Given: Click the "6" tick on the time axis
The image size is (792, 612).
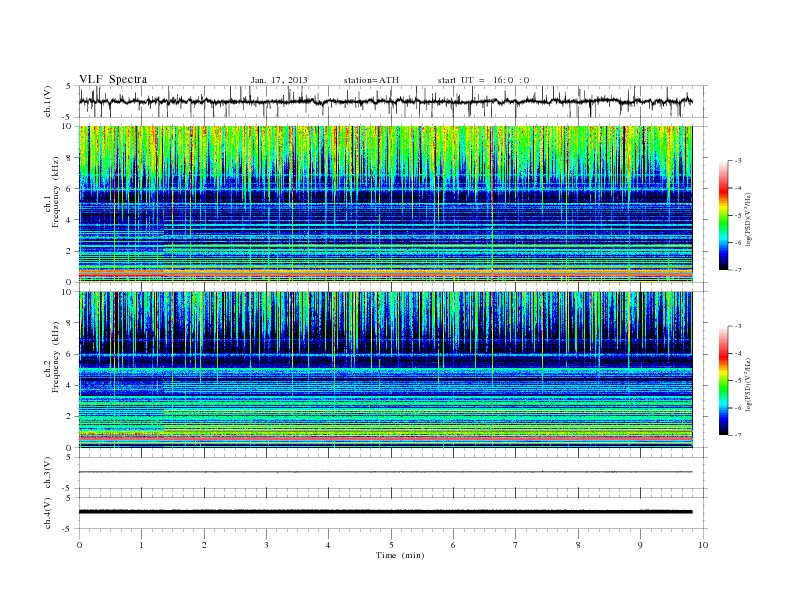Looking at the screenshot, I should pyautogui.click(x=453, y=545).
